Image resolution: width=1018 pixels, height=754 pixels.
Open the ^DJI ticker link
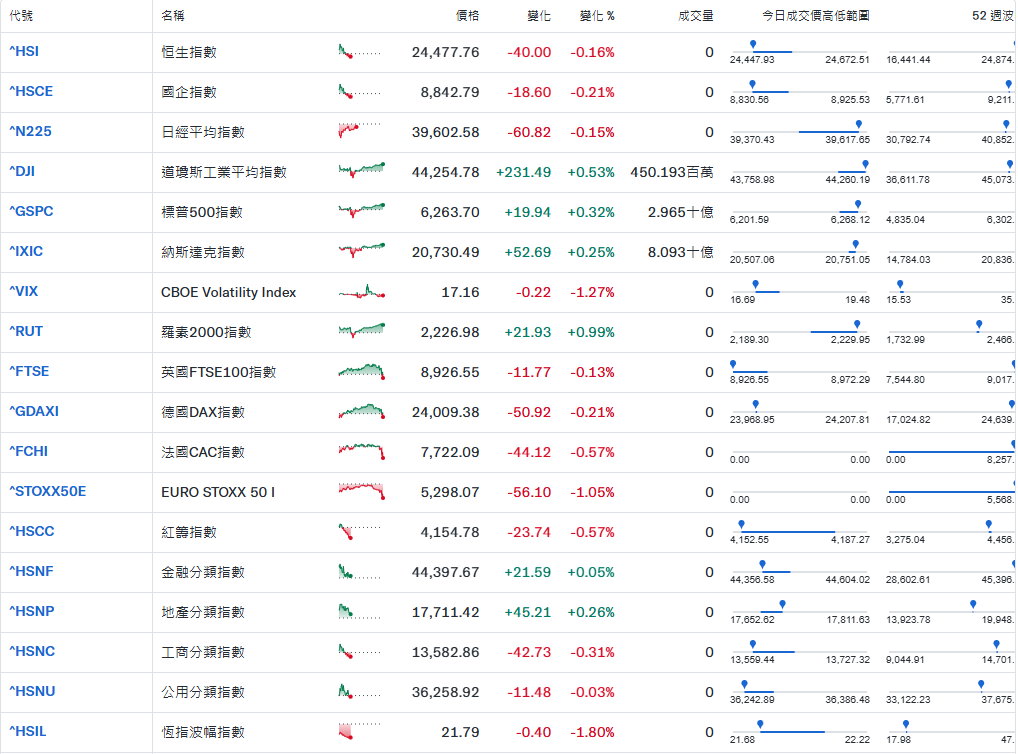click(x=22, y=171)
